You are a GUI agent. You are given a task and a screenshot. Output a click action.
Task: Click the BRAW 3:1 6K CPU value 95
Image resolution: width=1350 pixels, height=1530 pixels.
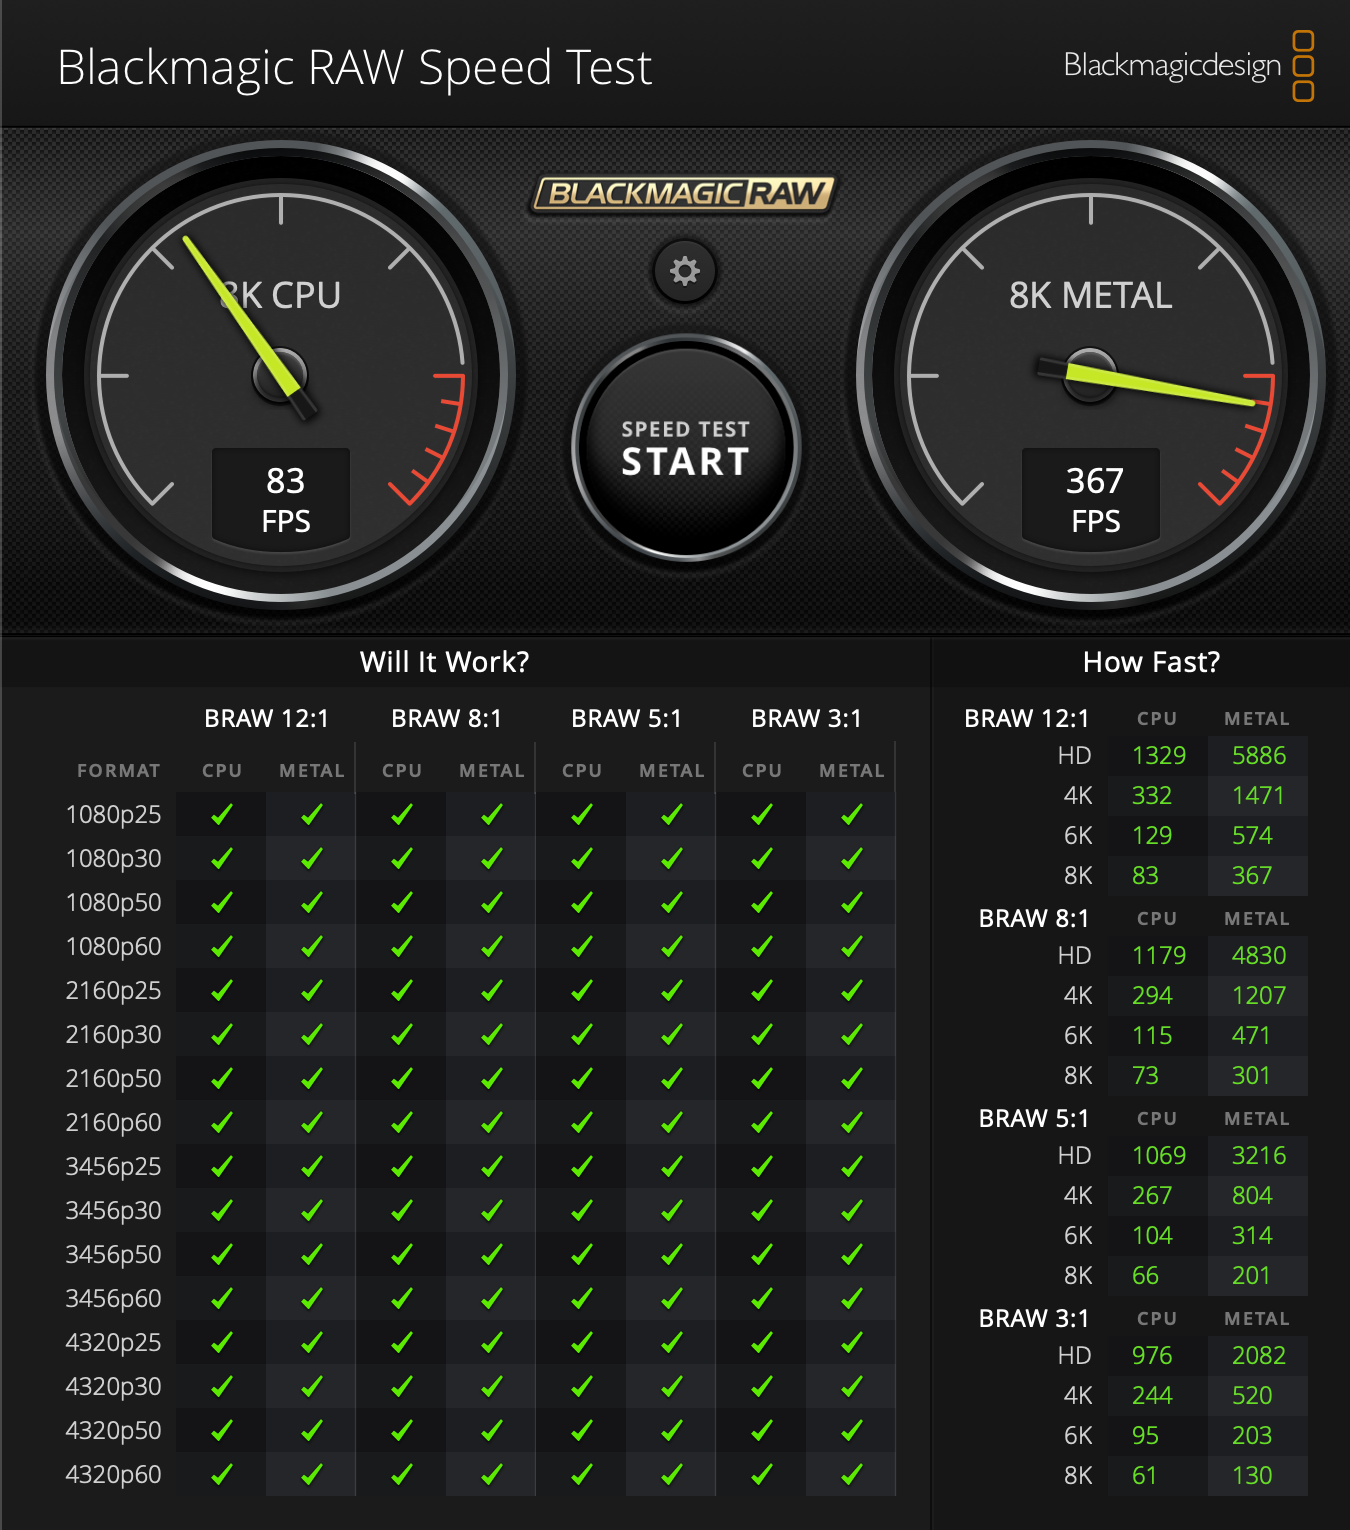1145,1436
